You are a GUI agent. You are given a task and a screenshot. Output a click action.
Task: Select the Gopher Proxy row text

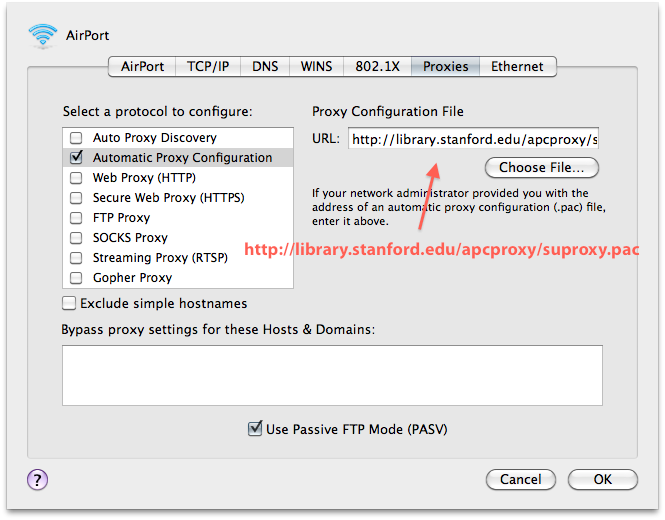coord(132,278)
